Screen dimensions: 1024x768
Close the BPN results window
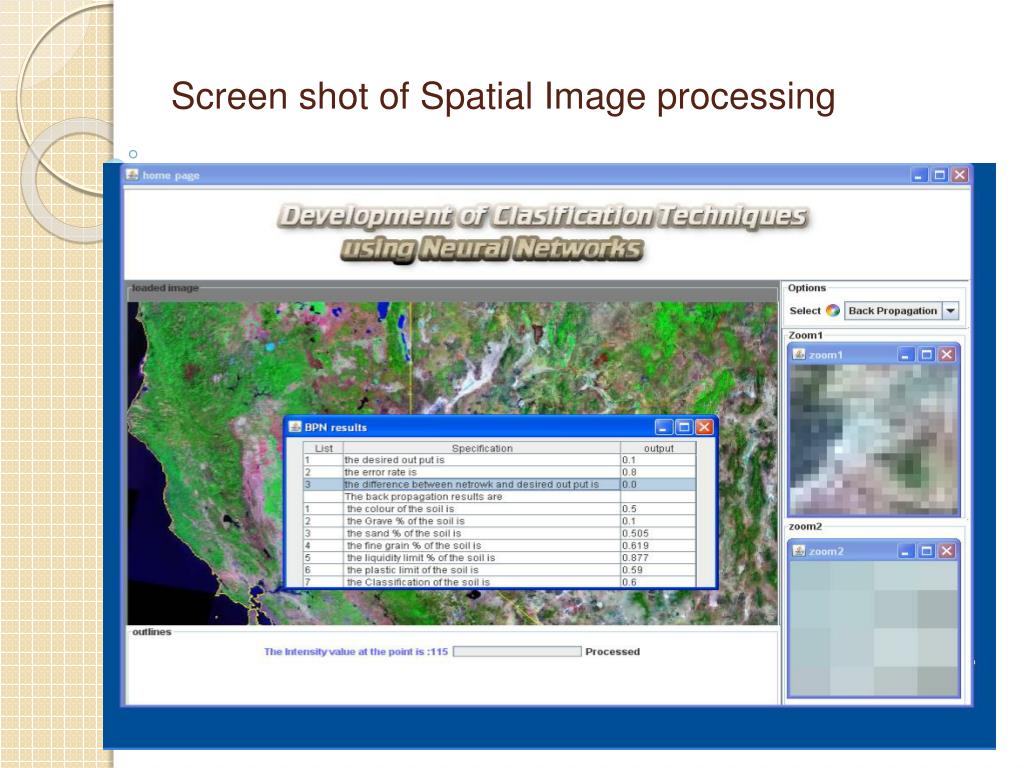pyautogui.click(x=704, y=427)
